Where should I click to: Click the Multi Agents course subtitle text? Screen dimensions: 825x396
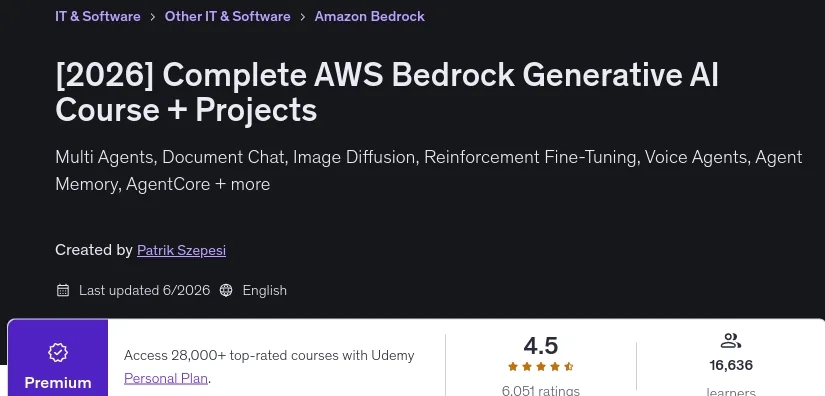point(428,170)
